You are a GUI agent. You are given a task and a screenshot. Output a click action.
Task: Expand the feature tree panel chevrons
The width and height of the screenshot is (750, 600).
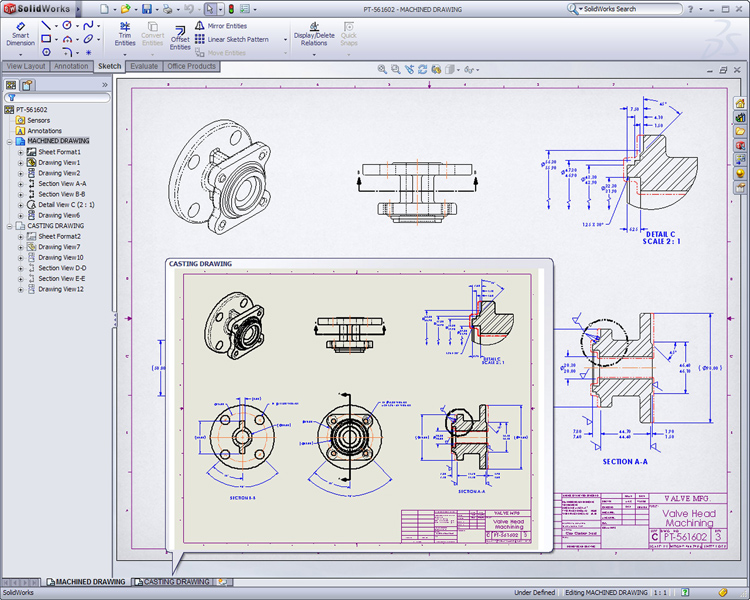click(x=105, y=85)
